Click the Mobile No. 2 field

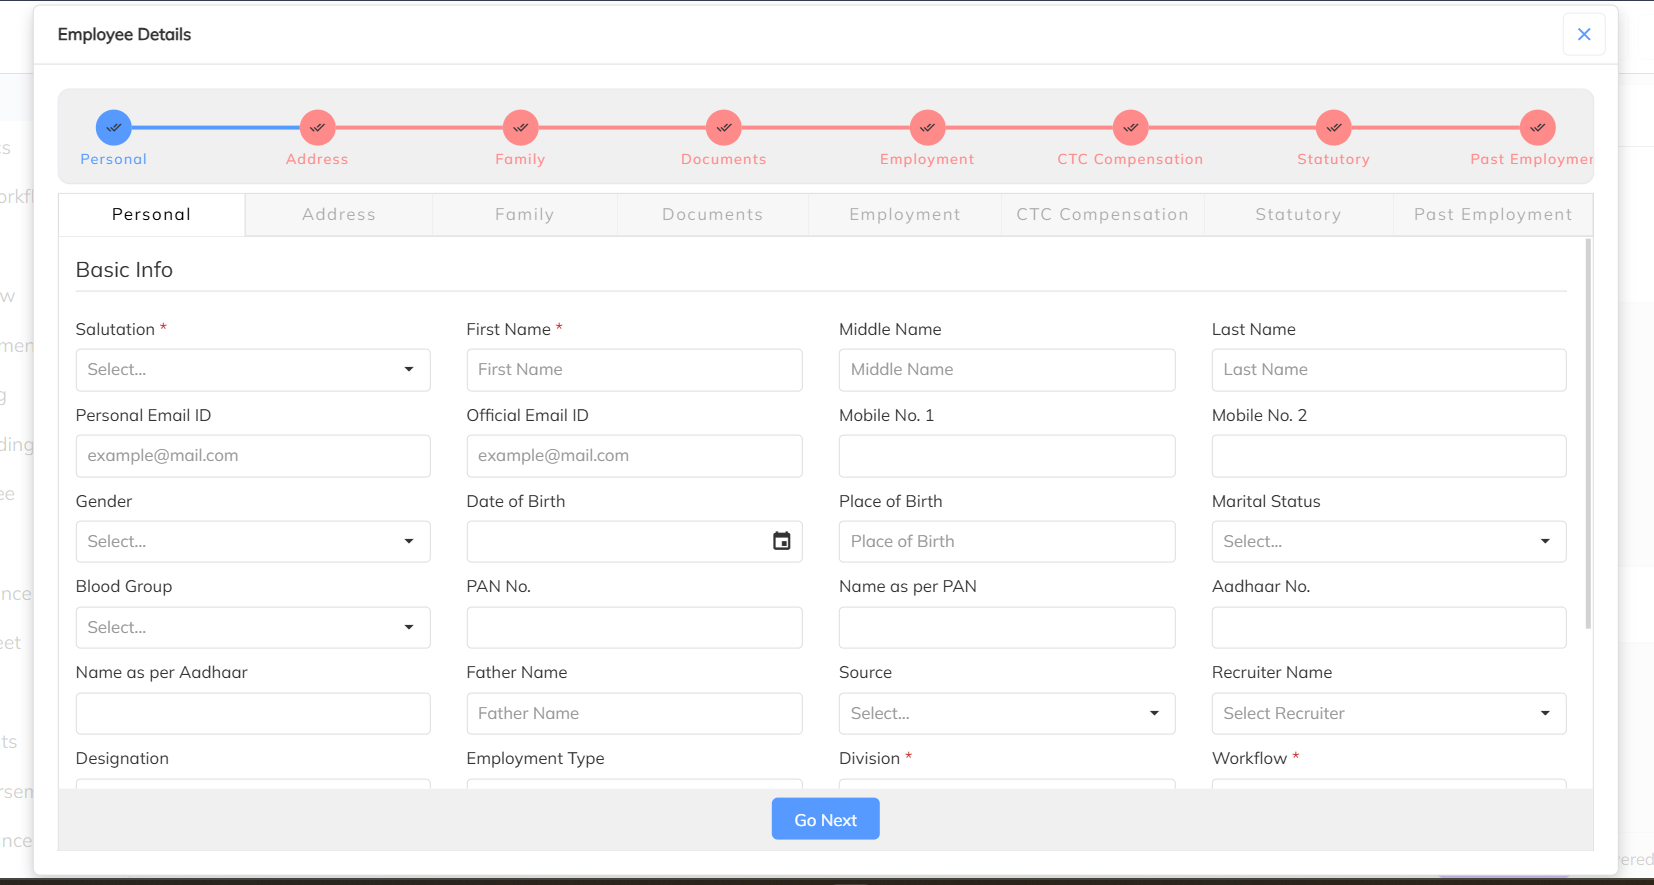click(1389, 456)
